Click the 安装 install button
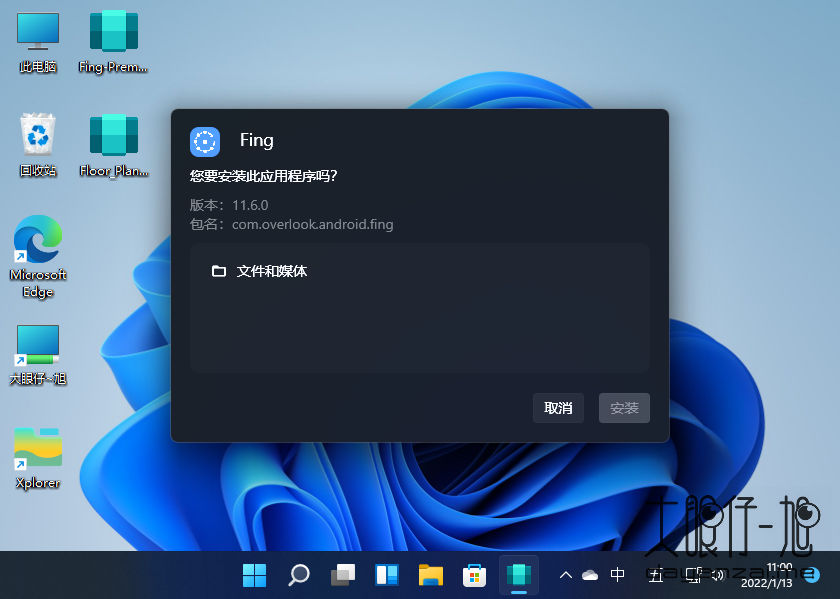 tap(624, 408)
